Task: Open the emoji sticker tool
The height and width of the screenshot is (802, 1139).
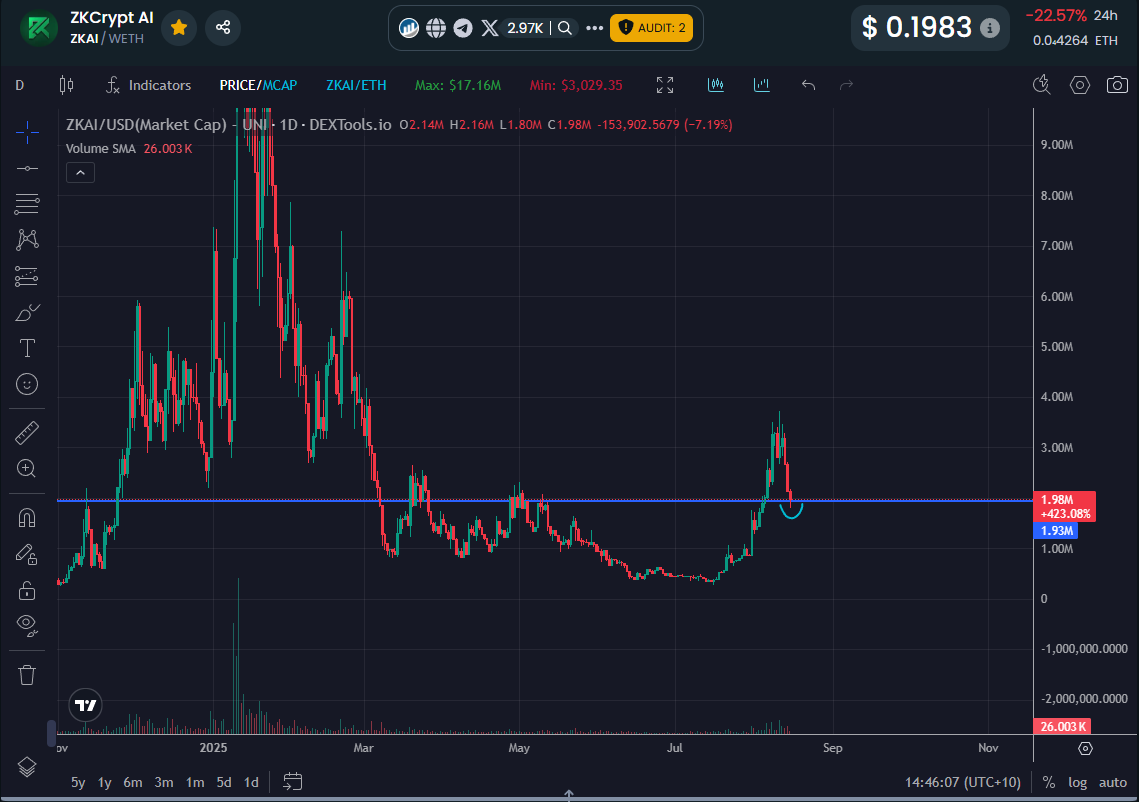Action: click(x=26, y=383)
